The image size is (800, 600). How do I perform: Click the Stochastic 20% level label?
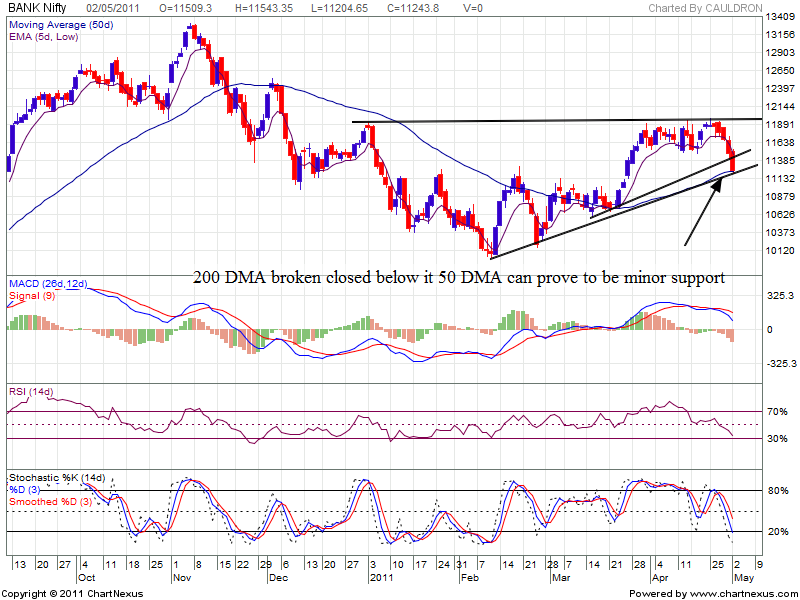pyautogui.click(x=776, y=531)
